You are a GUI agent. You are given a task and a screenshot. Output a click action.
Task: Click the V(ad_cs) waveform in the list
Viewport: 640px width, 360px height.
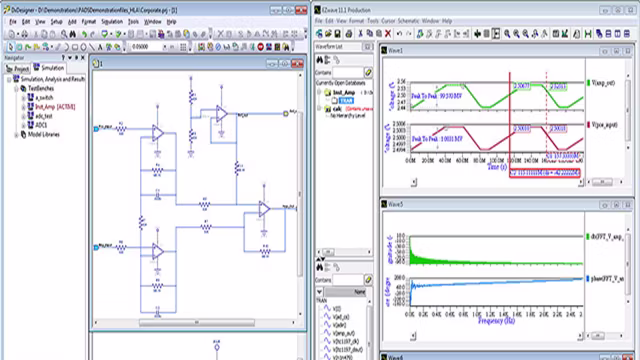(341, 317)
